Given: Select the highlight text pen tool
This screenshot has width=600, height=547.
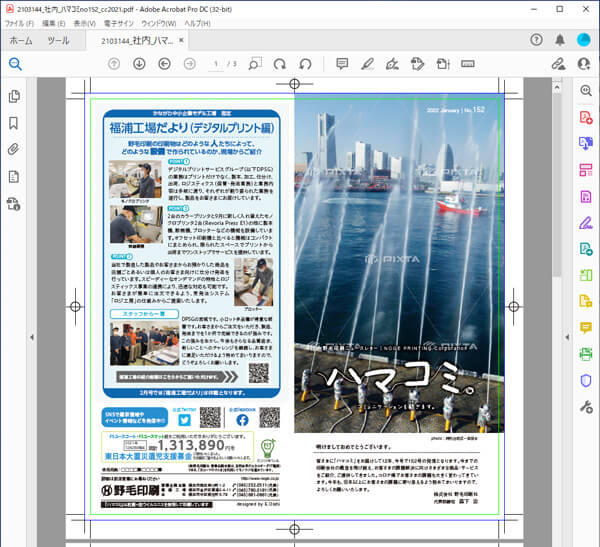Looking at the screenshot, I should 367,64.
